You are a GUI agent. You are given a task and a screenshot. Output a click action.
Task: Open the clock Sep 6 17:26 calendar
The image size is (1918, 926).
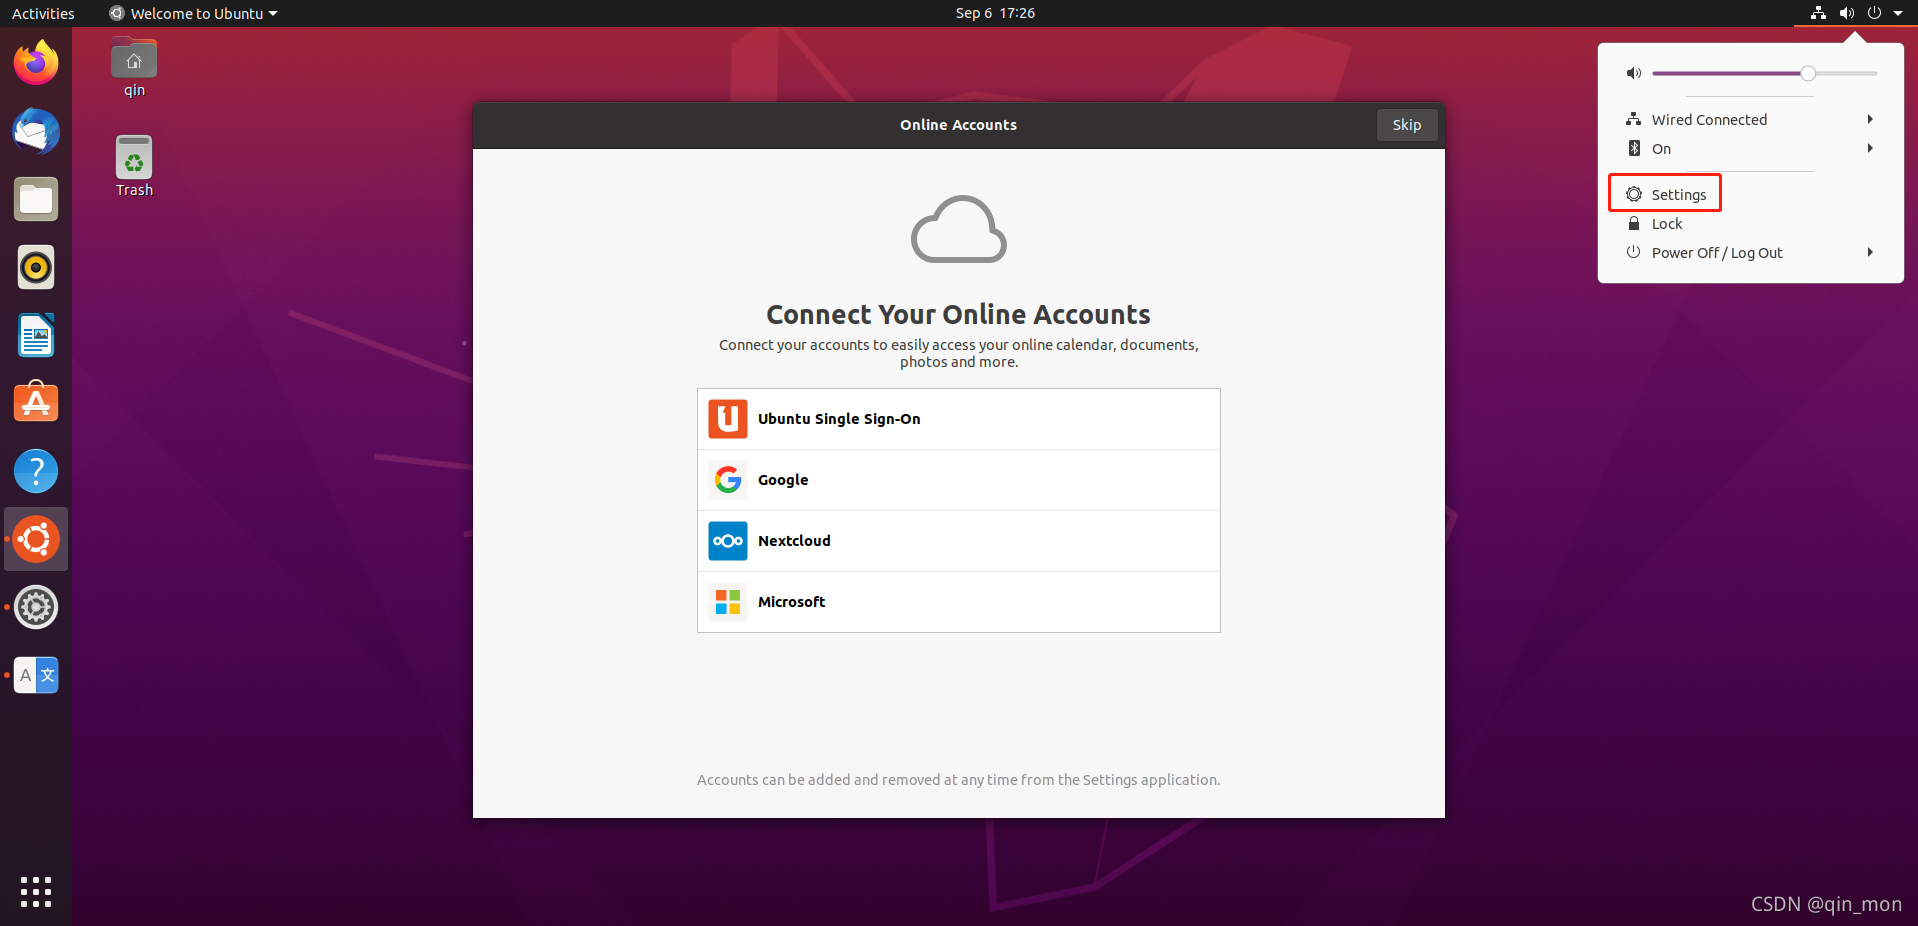point(995,13)
